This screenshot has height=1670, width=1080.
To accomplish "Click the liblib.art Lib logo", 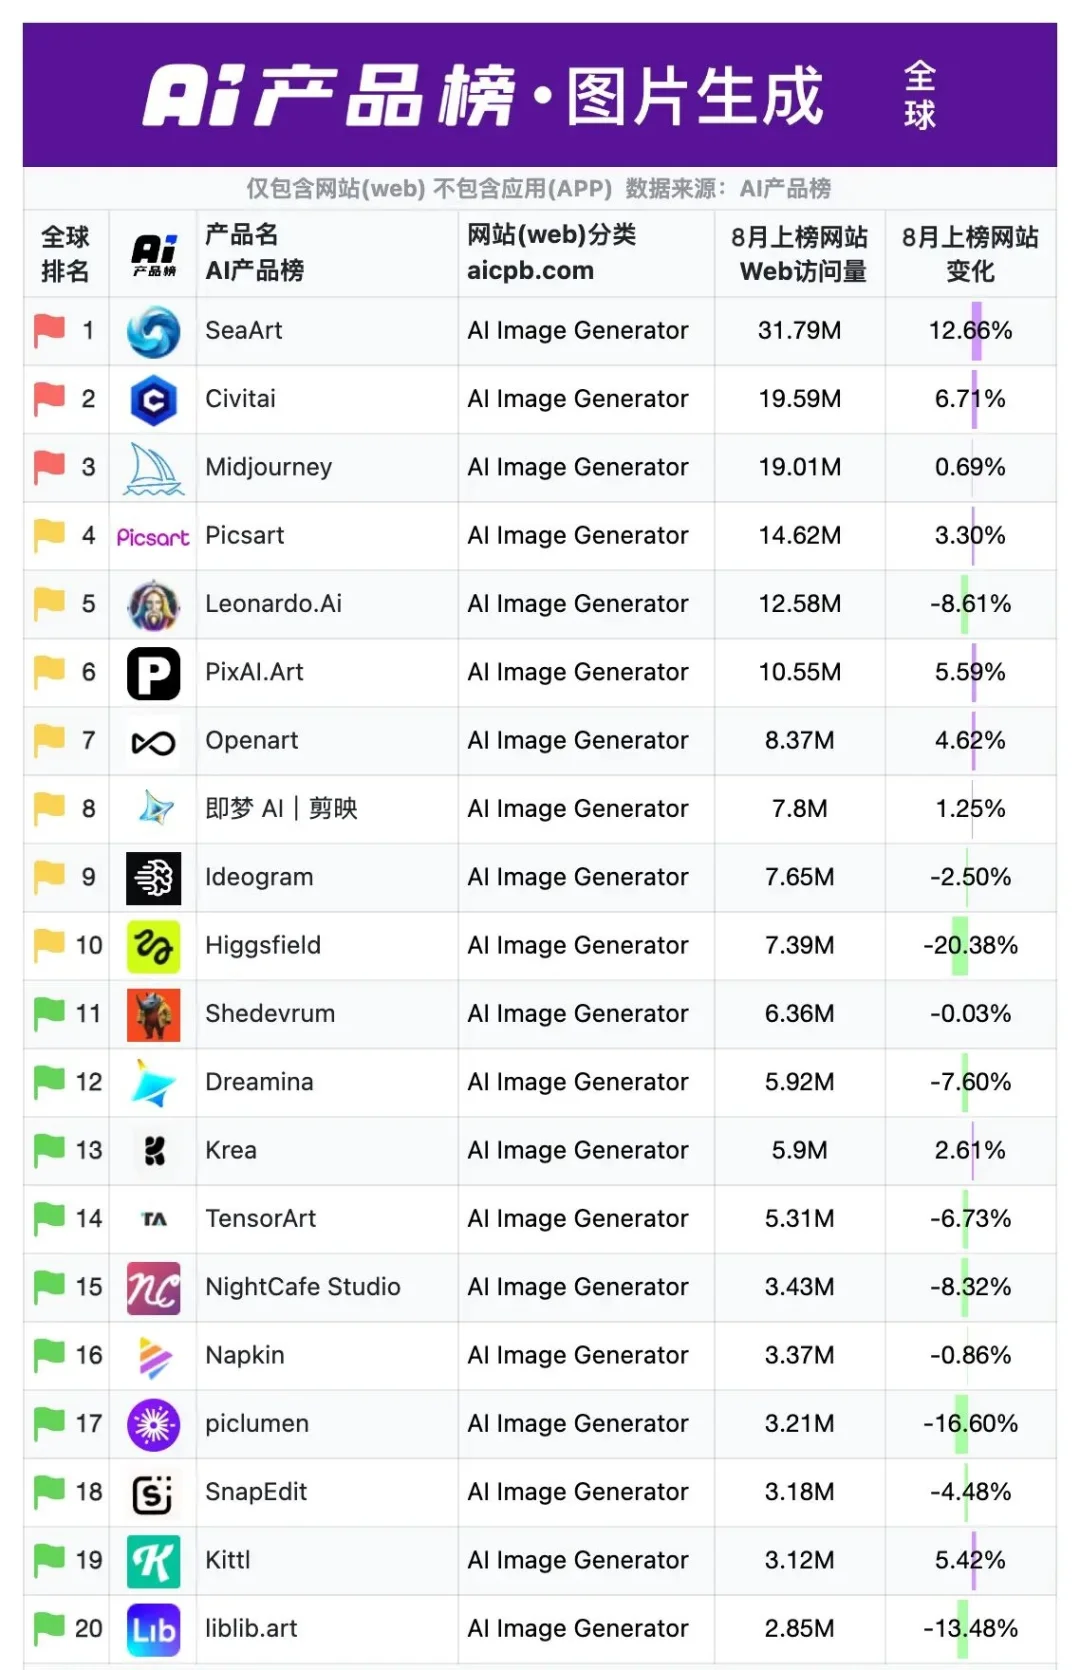I will click(x=154, y=1630).
